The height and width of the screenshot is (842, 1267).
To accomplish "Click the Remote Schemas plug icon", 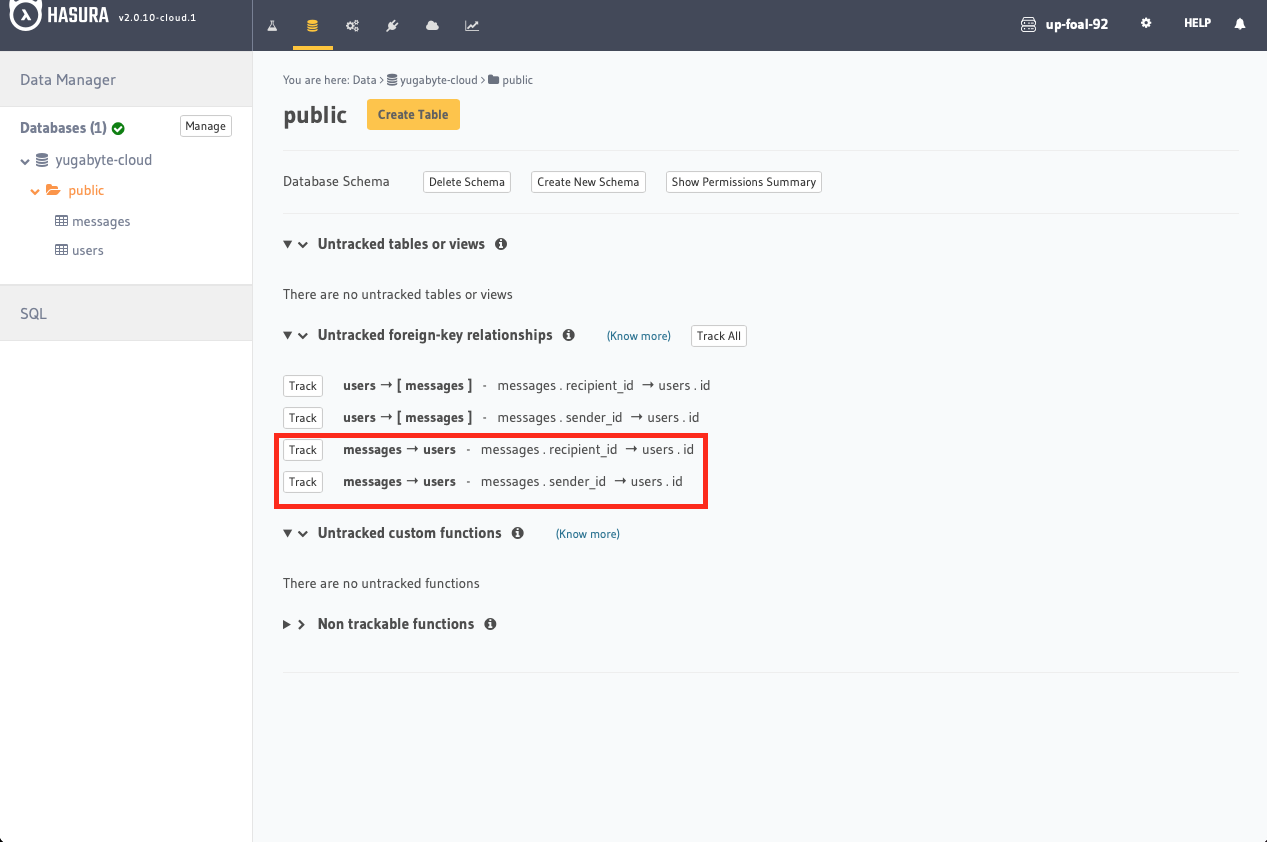I will [x=392, y=25].
